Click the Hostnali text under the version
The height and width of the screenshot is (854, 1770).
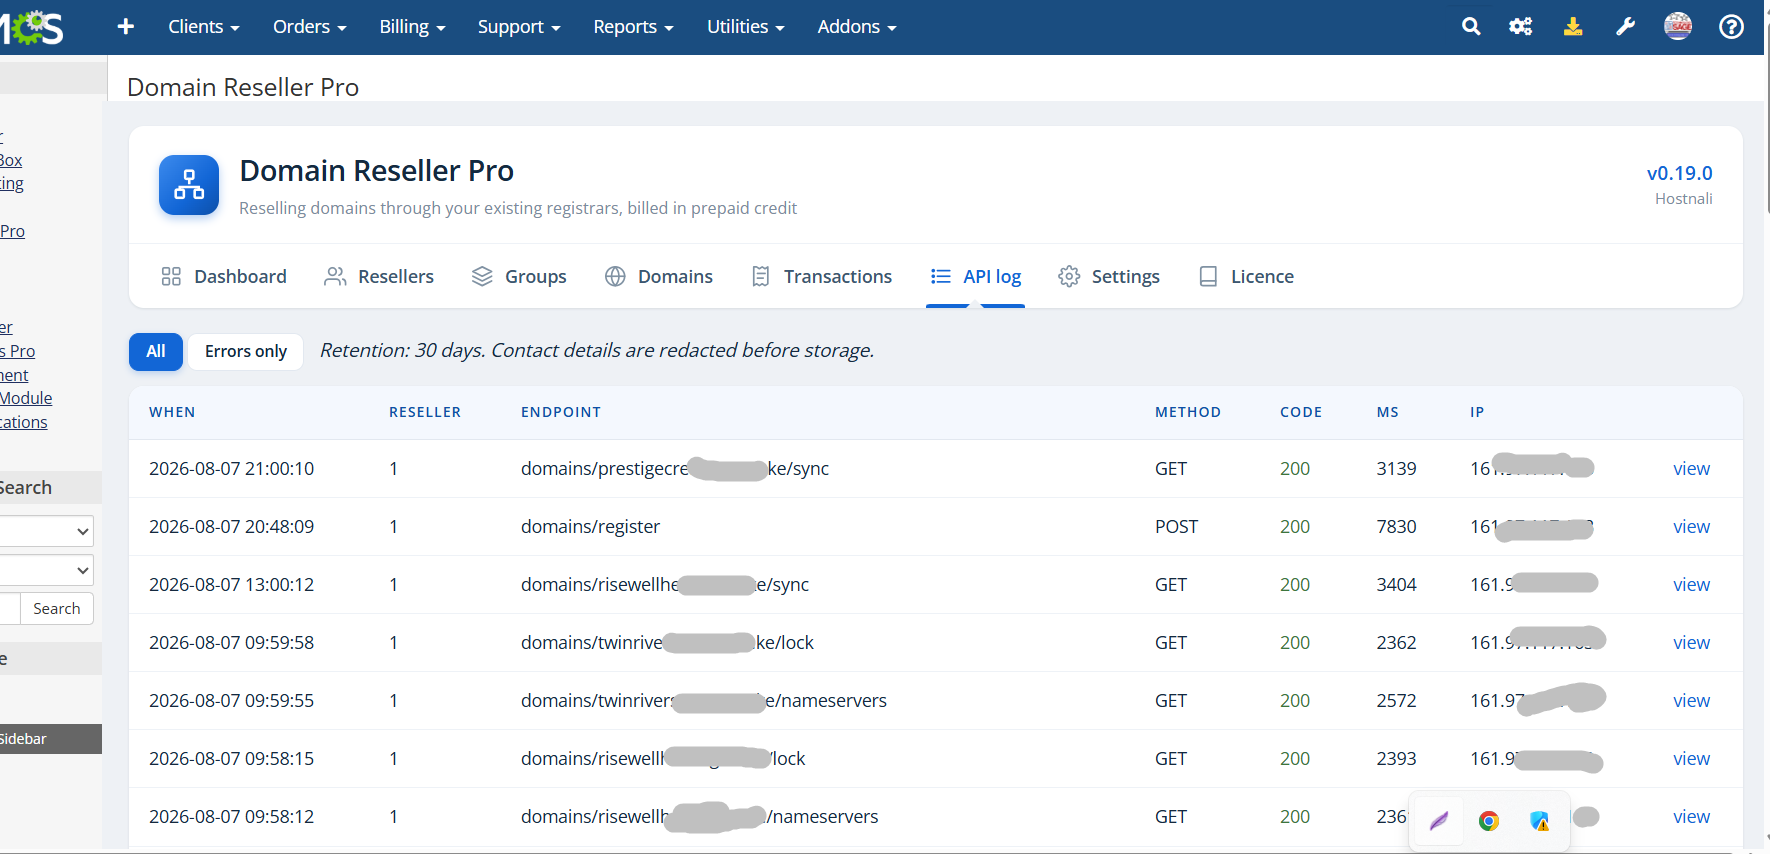(1683, 199)
